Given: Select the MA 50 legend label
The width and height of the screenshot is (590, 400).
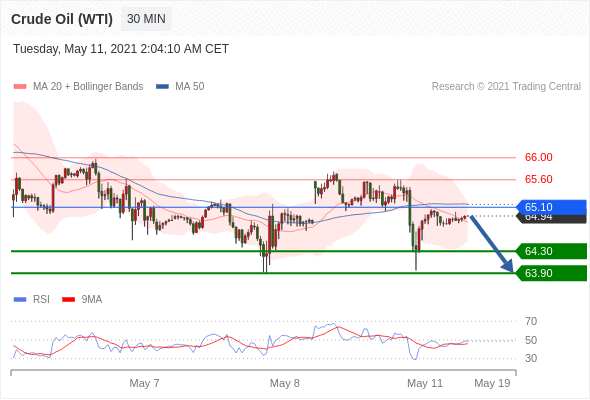Looking at the screenshot, I should 190,87.
